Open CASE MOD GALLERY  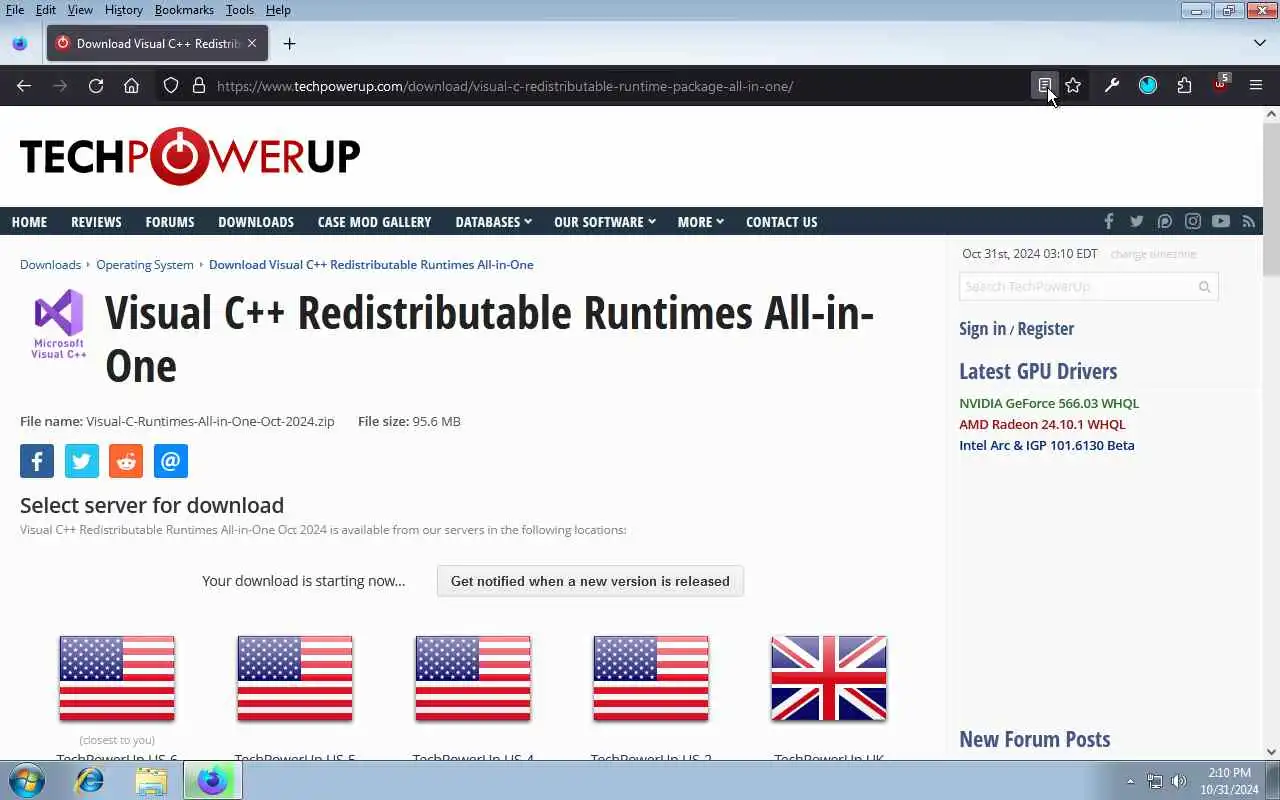pos(374,222)
